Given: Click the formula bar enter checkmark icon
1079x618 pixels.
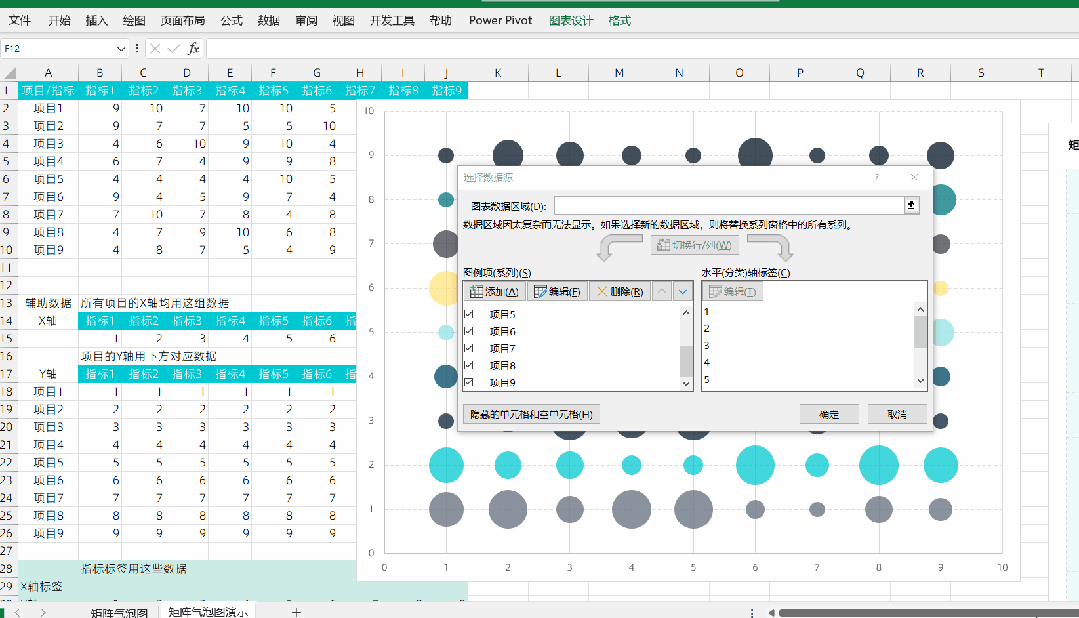Looking at the screenshot, I should pyautogui.click(x=174, y=48).
